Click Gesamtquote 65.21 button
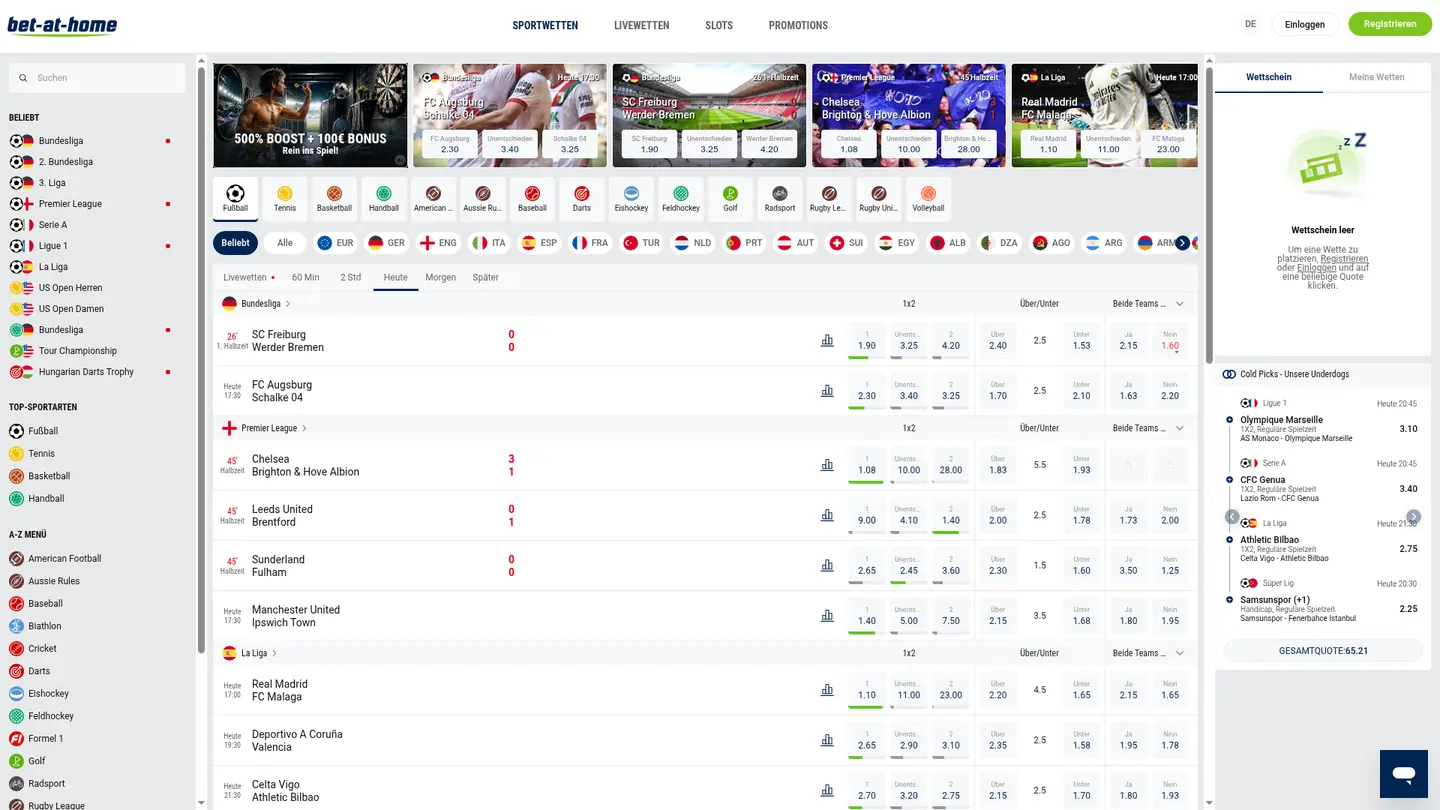The width and height of the screenshot is (1440, 810). 1323,651
